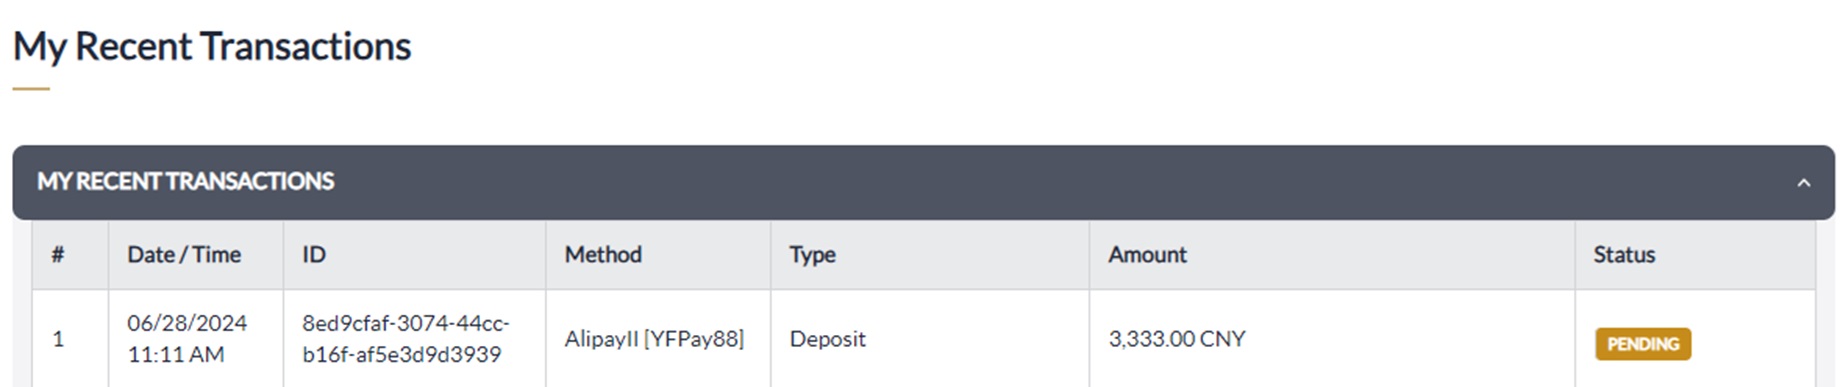Viewport: 1843px width, 387px height.
Task: Select the transaction ID 8ed9cfaf text
Action: [x=406, y=339]
